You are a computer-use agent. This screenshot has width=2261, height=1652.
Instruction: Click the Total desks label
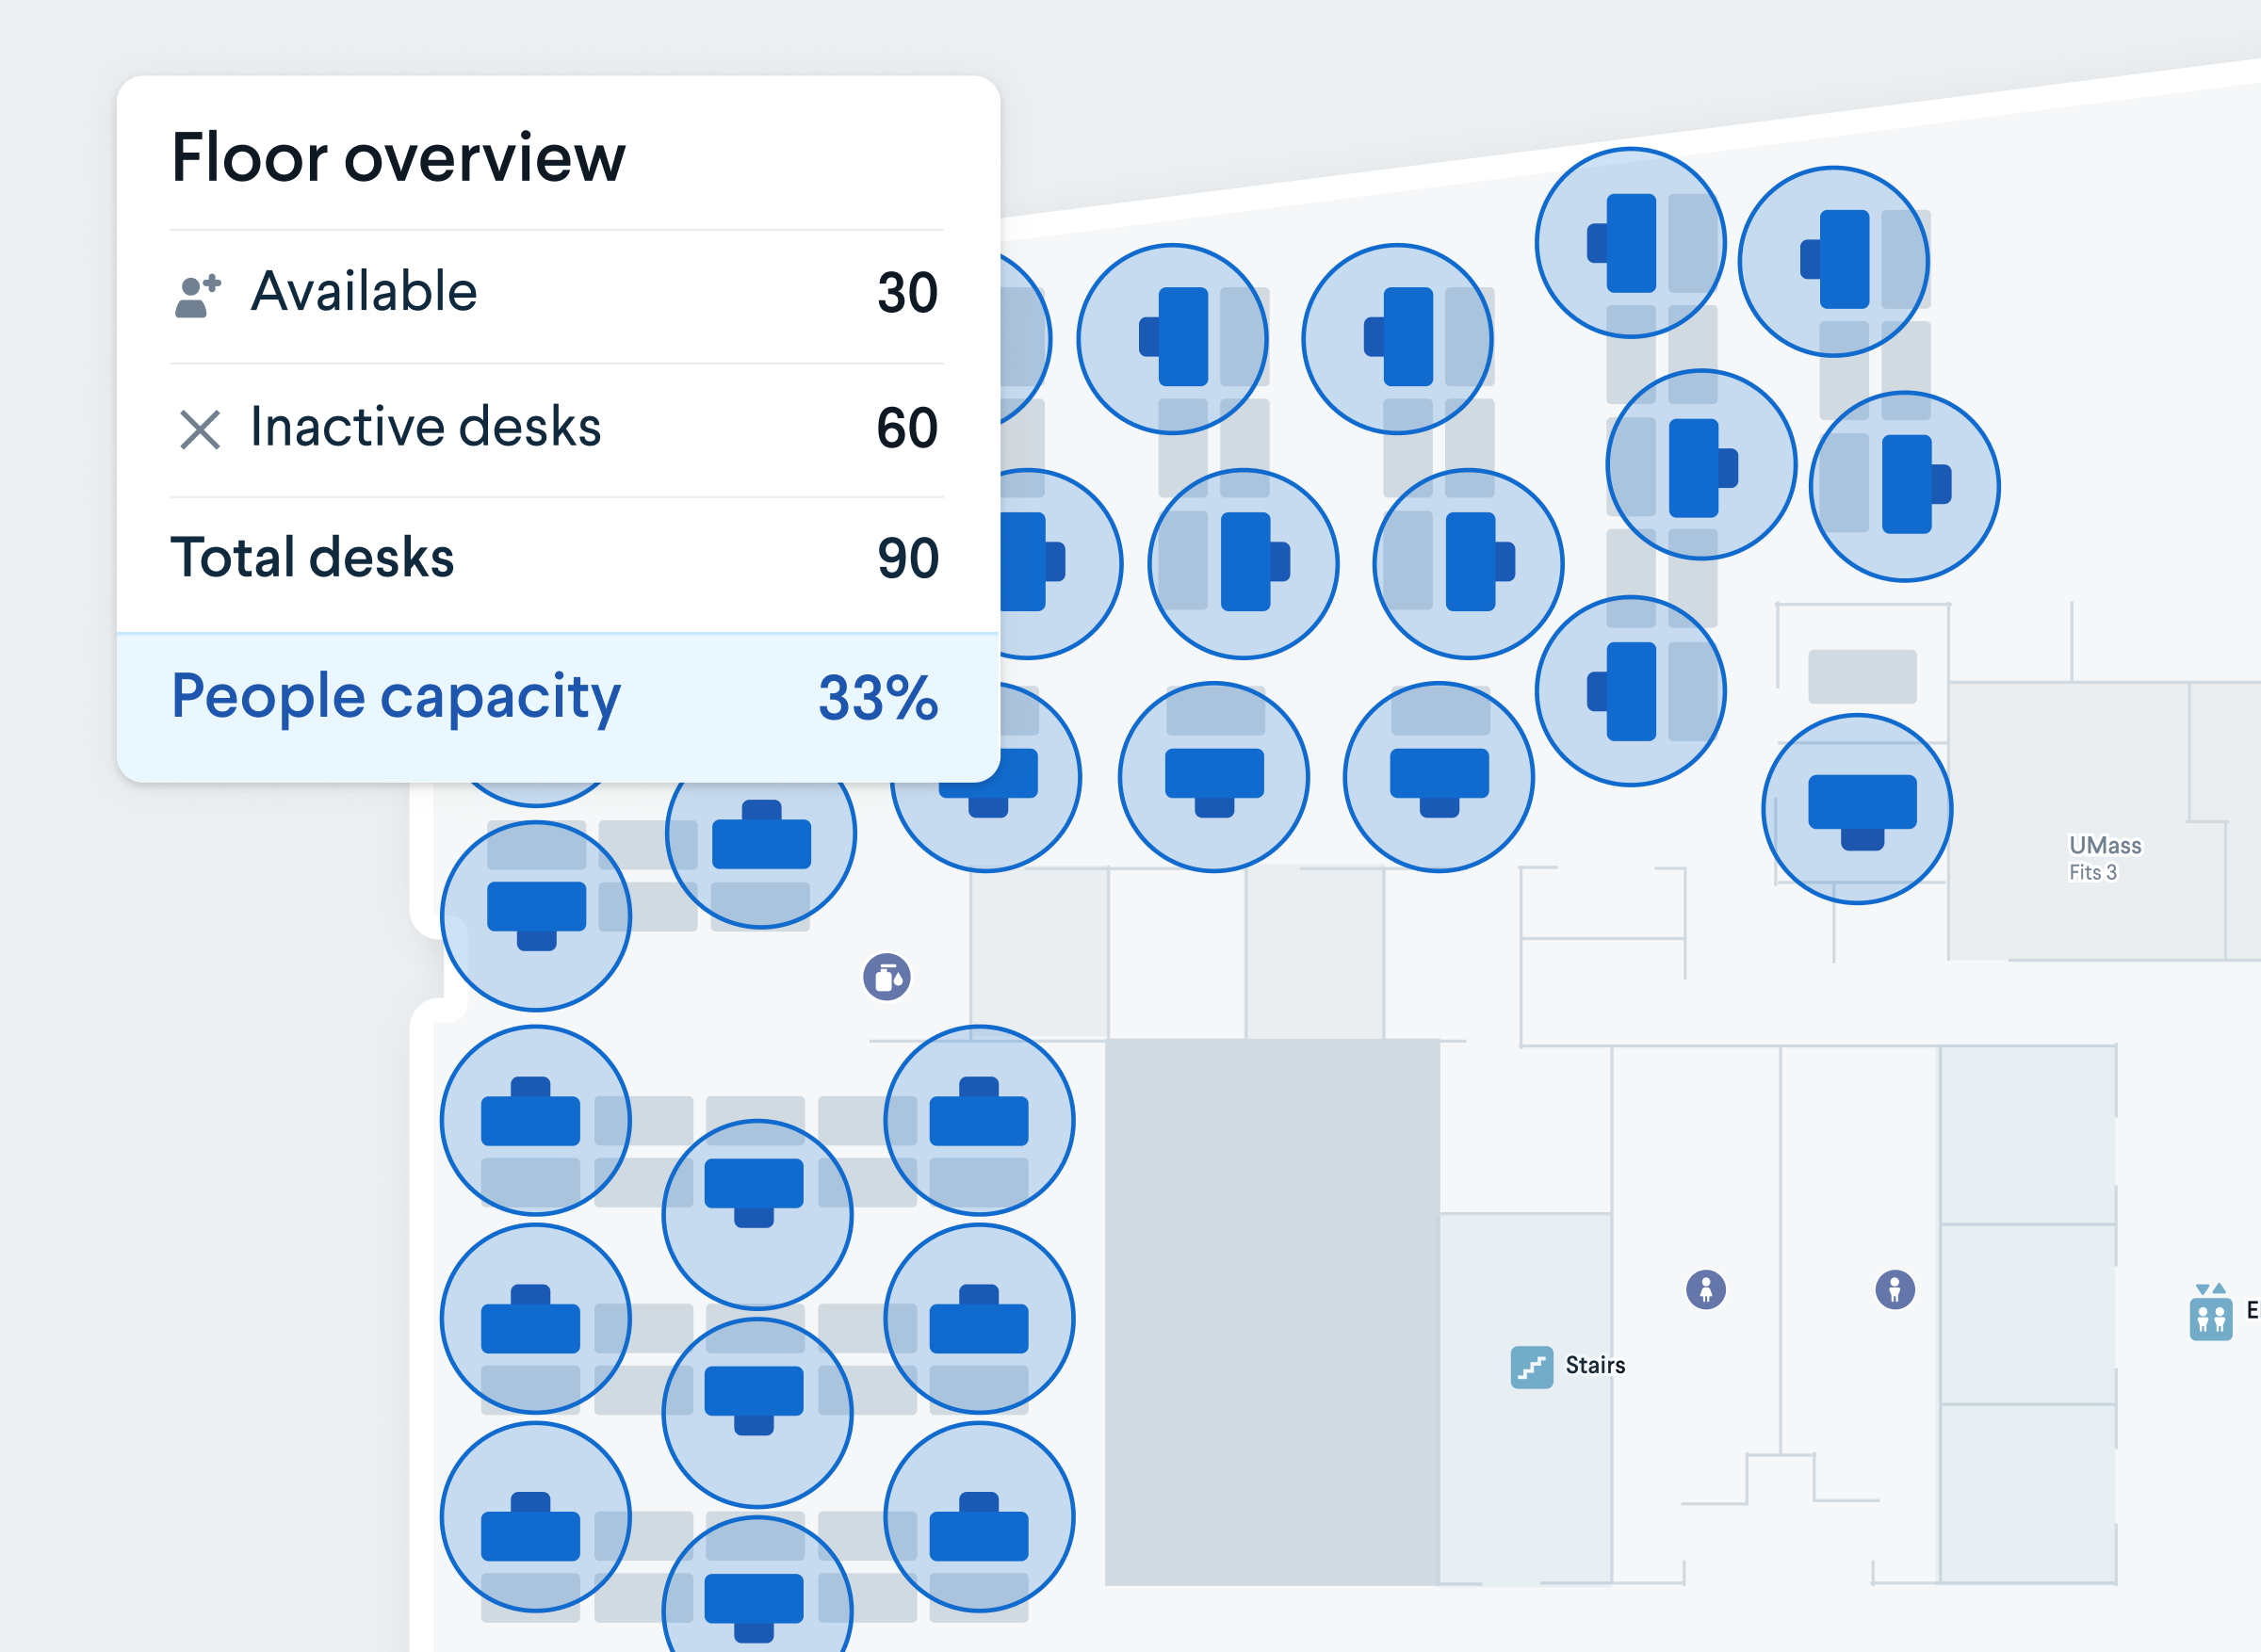[x=313, y=557]
